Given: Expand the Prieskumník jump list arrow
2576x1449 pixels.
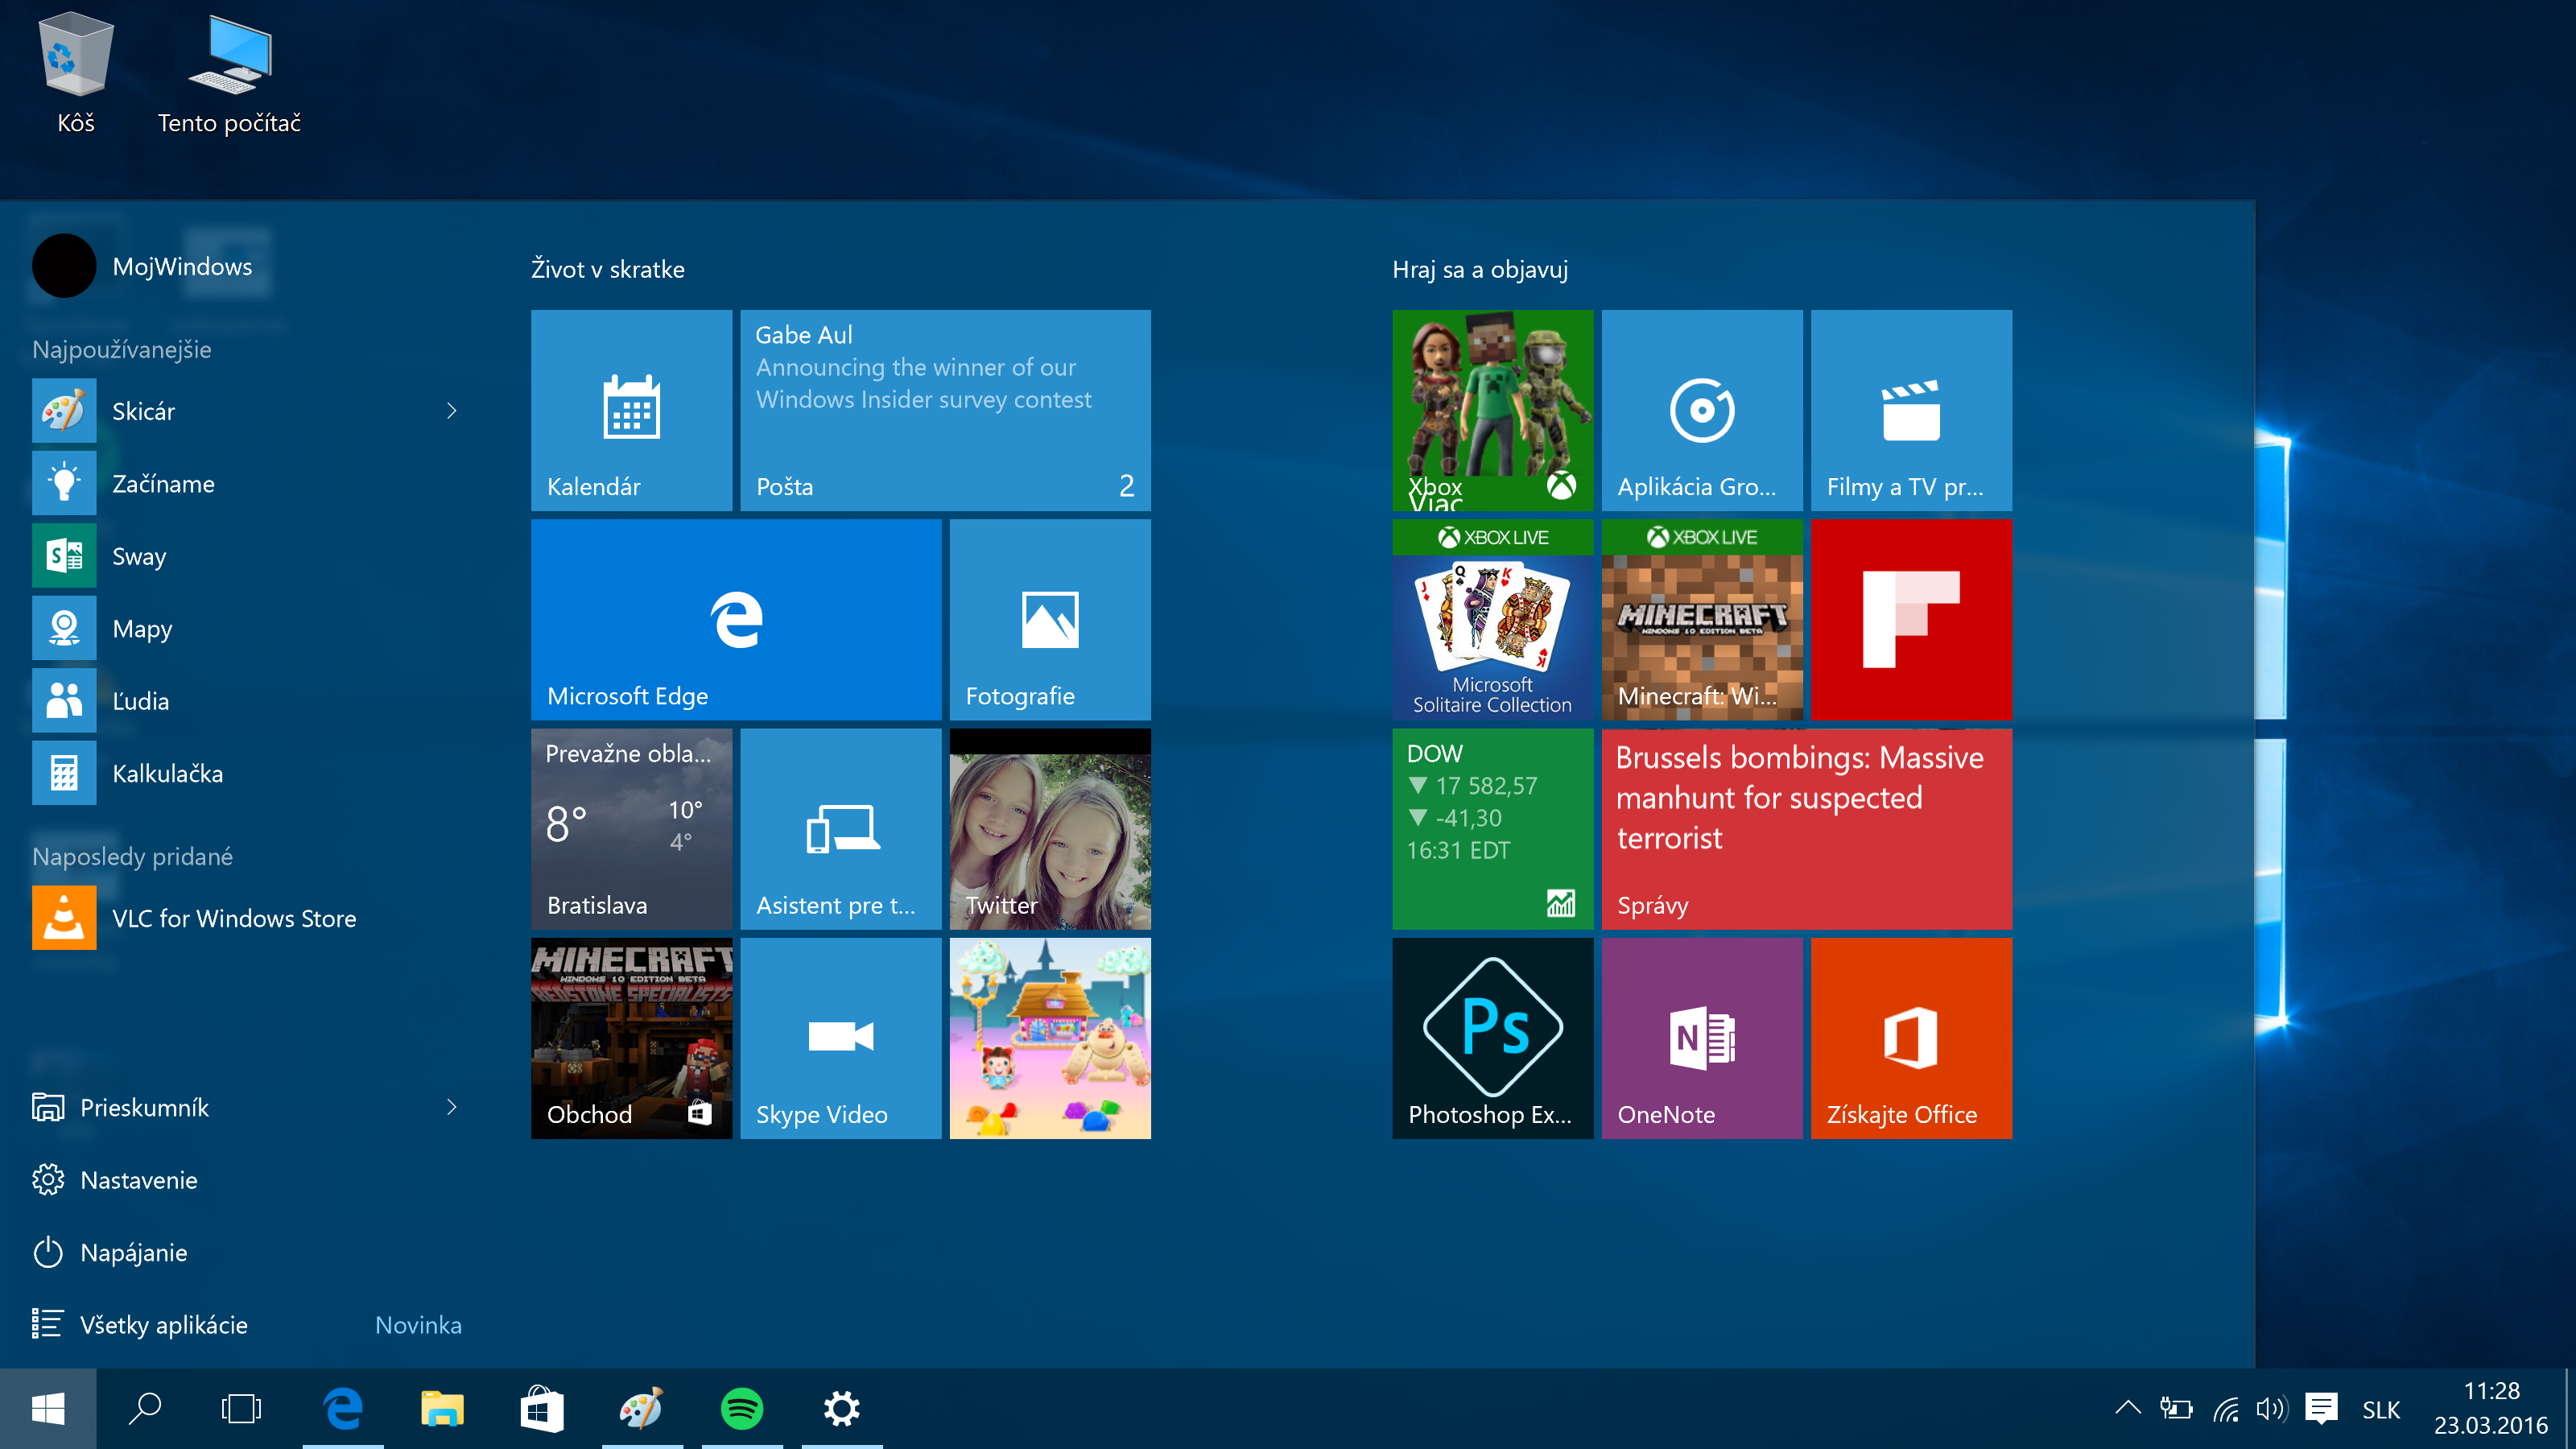Looking at the screenshot, I should pyautogui.click(x=452, y=1107).
